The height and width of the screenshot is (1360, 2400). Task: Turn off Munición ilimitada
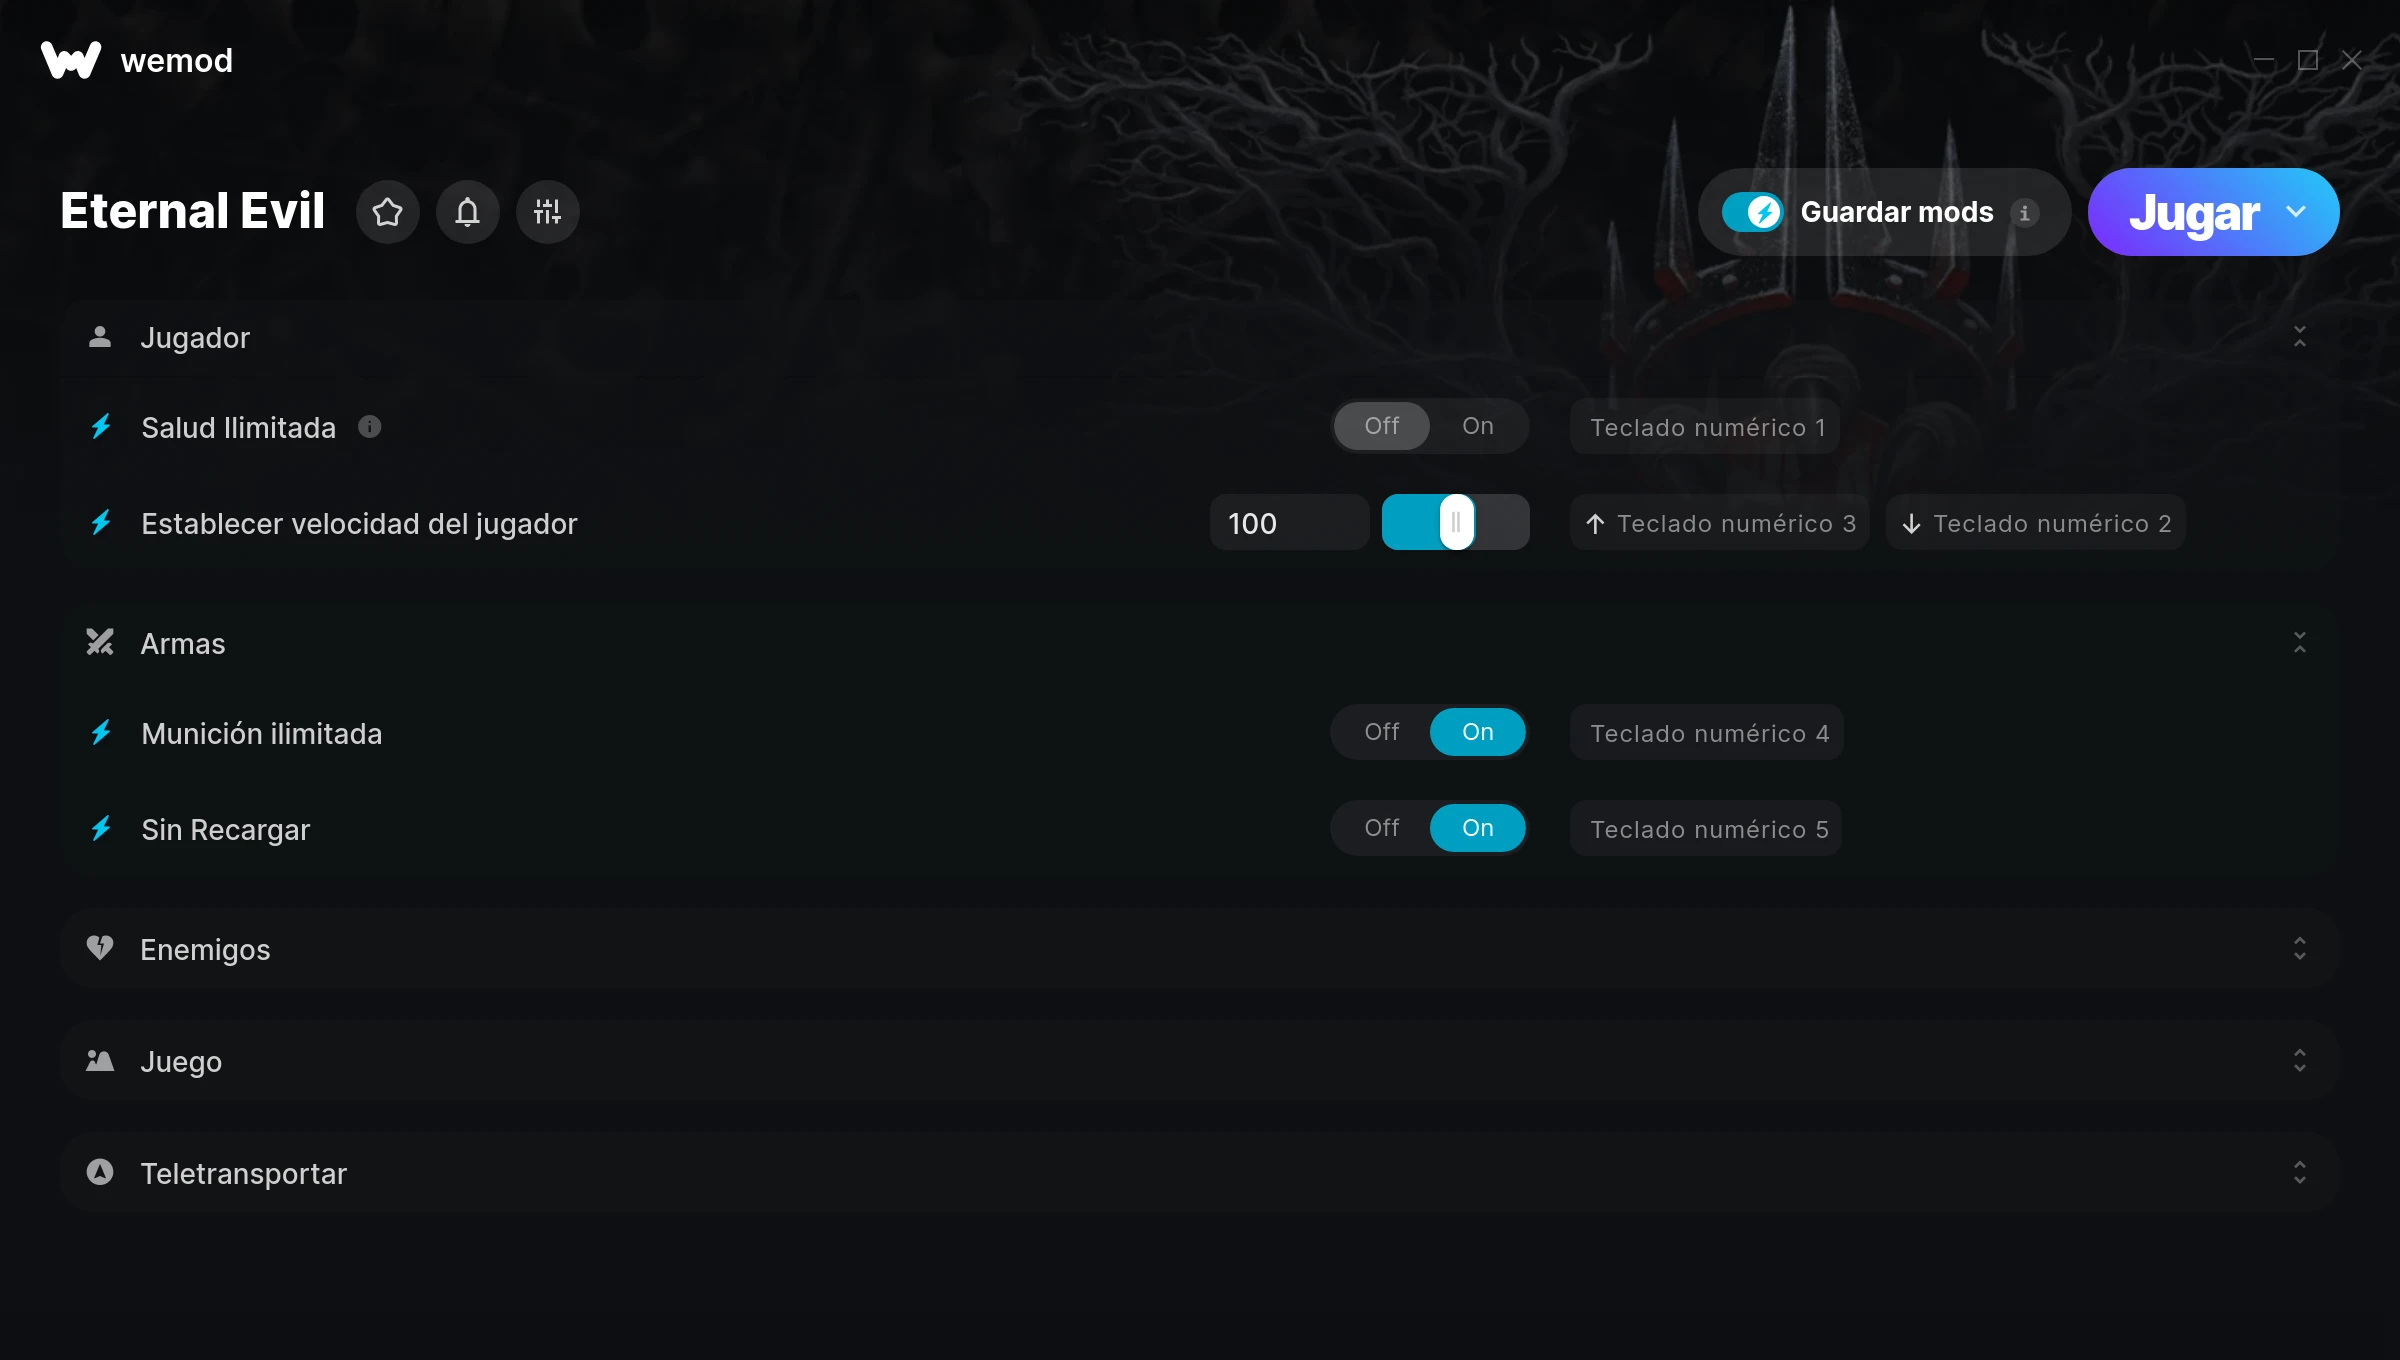[1382, 732]
